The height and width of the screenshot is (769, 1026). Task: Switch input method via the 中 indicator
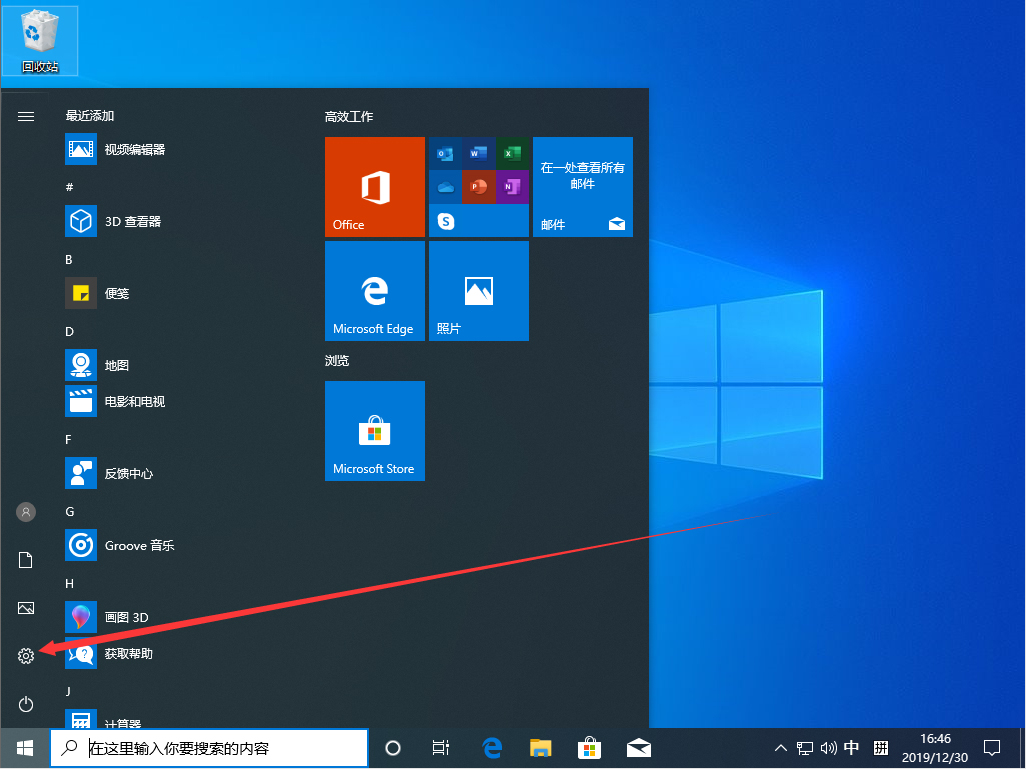click(852, 747)
